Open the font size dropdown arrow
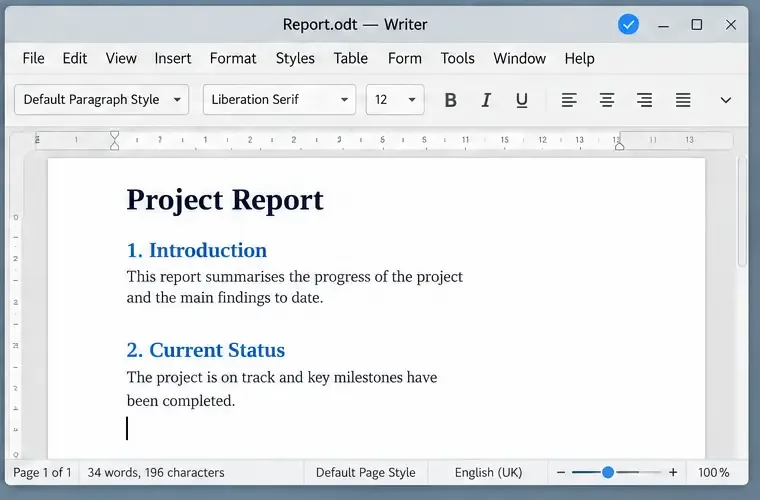The image size is (760, 500). point(412,100)
